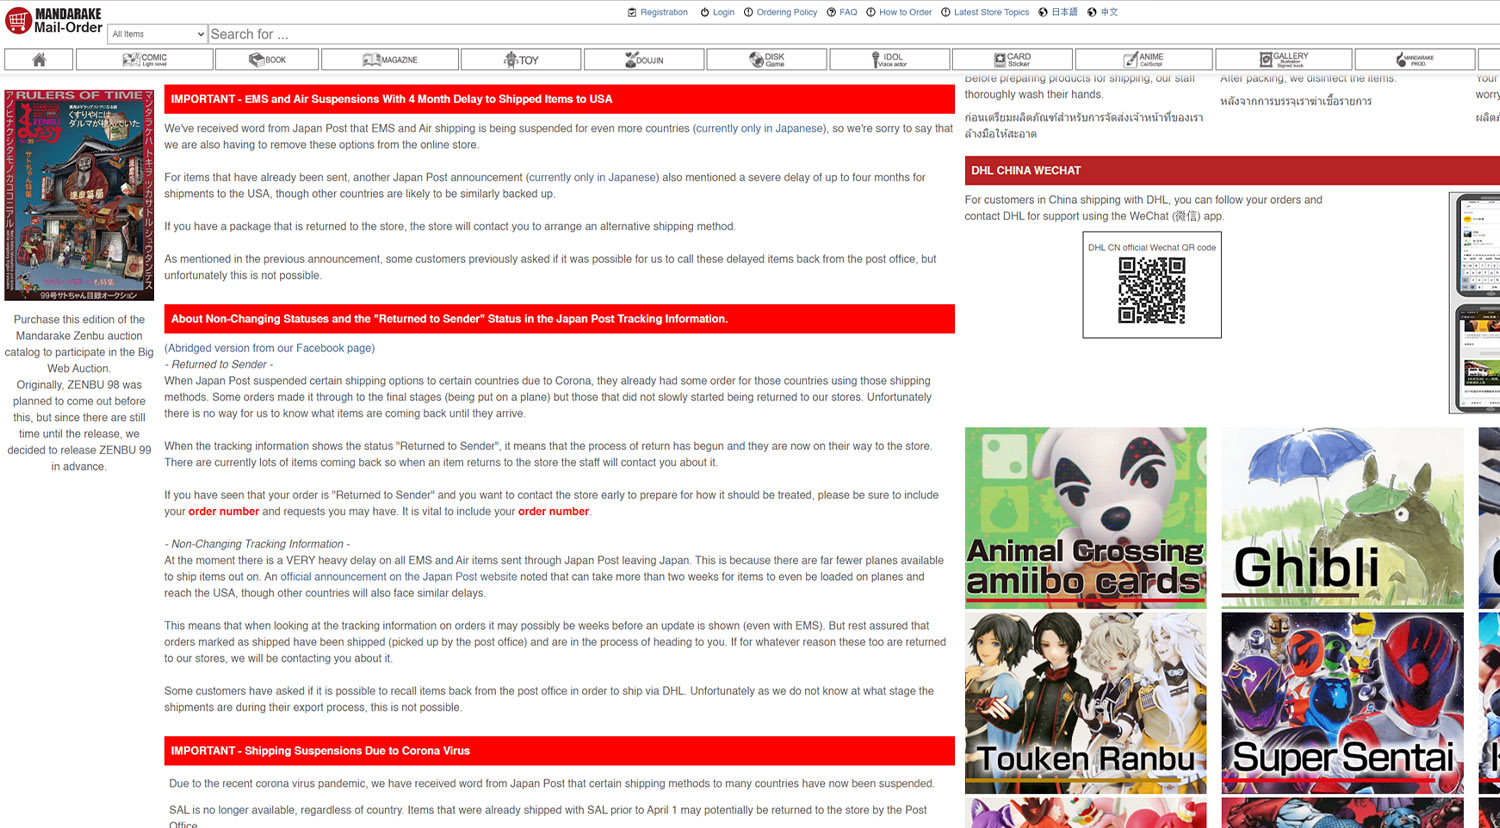This screenshot has width=1500, height=828.
Task: Click the Ordering Policy icon
Action: coord(748,12)
